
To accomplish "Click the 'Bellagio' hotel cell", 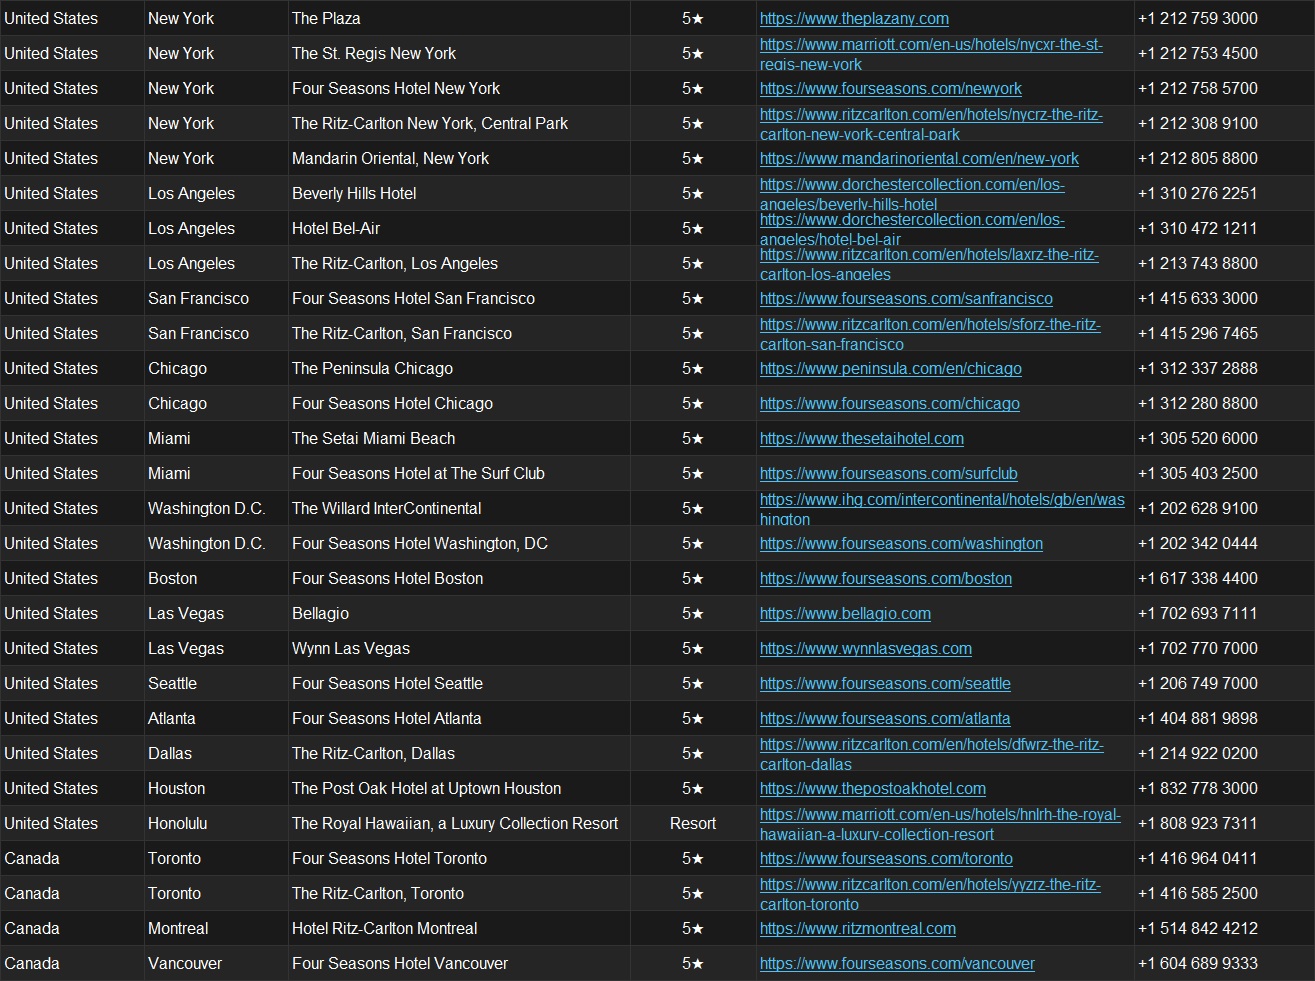I will coord(459,613).
